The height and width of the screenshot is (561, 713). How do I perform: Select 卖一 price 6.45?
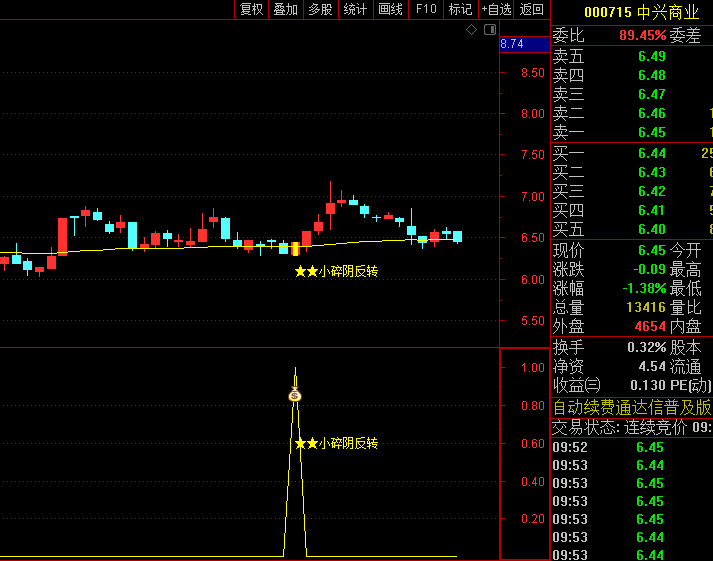click(x=652, y=133)
